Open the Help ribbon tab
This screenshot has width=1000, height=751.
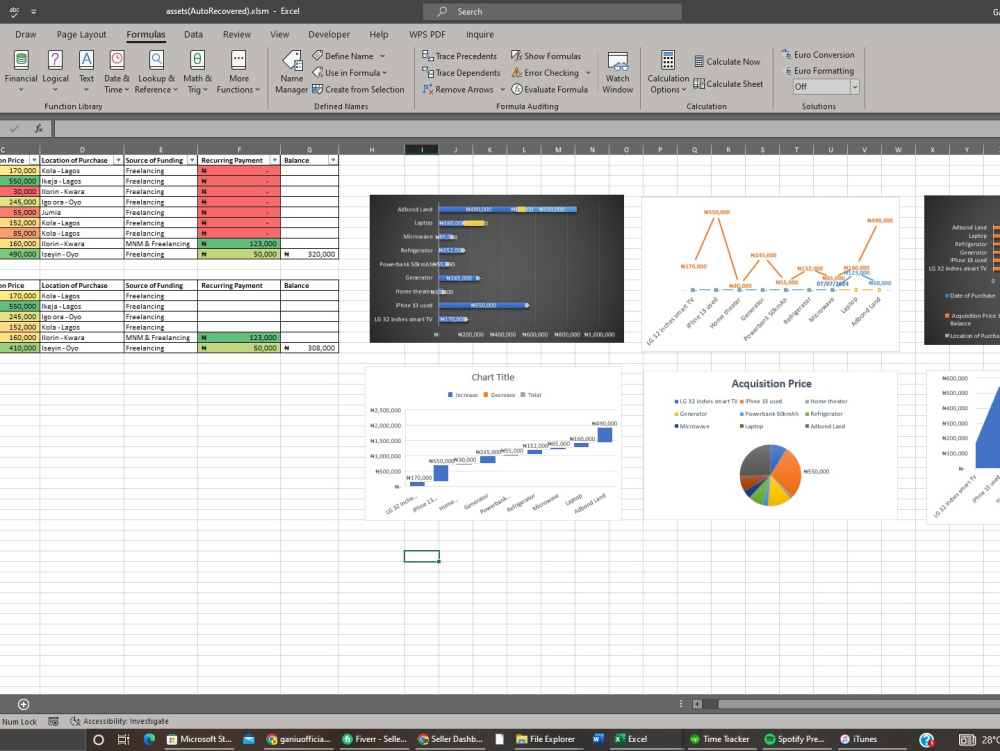click(x=378, y=34)
